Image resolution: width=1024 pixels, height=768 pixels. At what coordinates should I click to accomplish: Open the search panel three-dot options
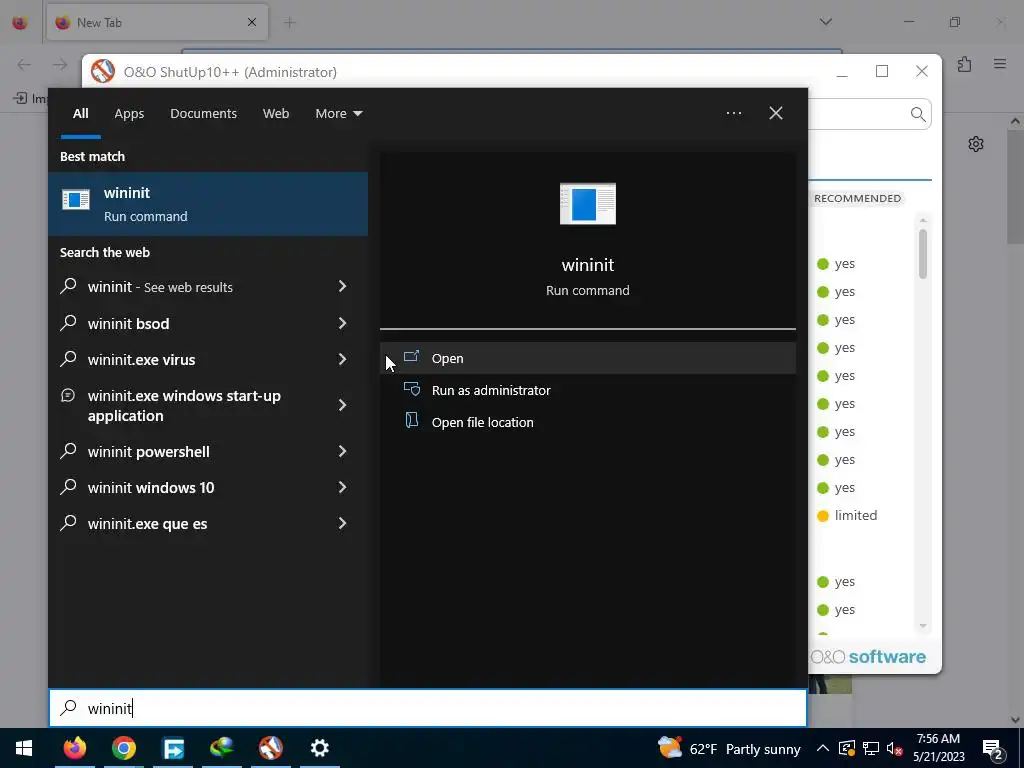point(734,113)
